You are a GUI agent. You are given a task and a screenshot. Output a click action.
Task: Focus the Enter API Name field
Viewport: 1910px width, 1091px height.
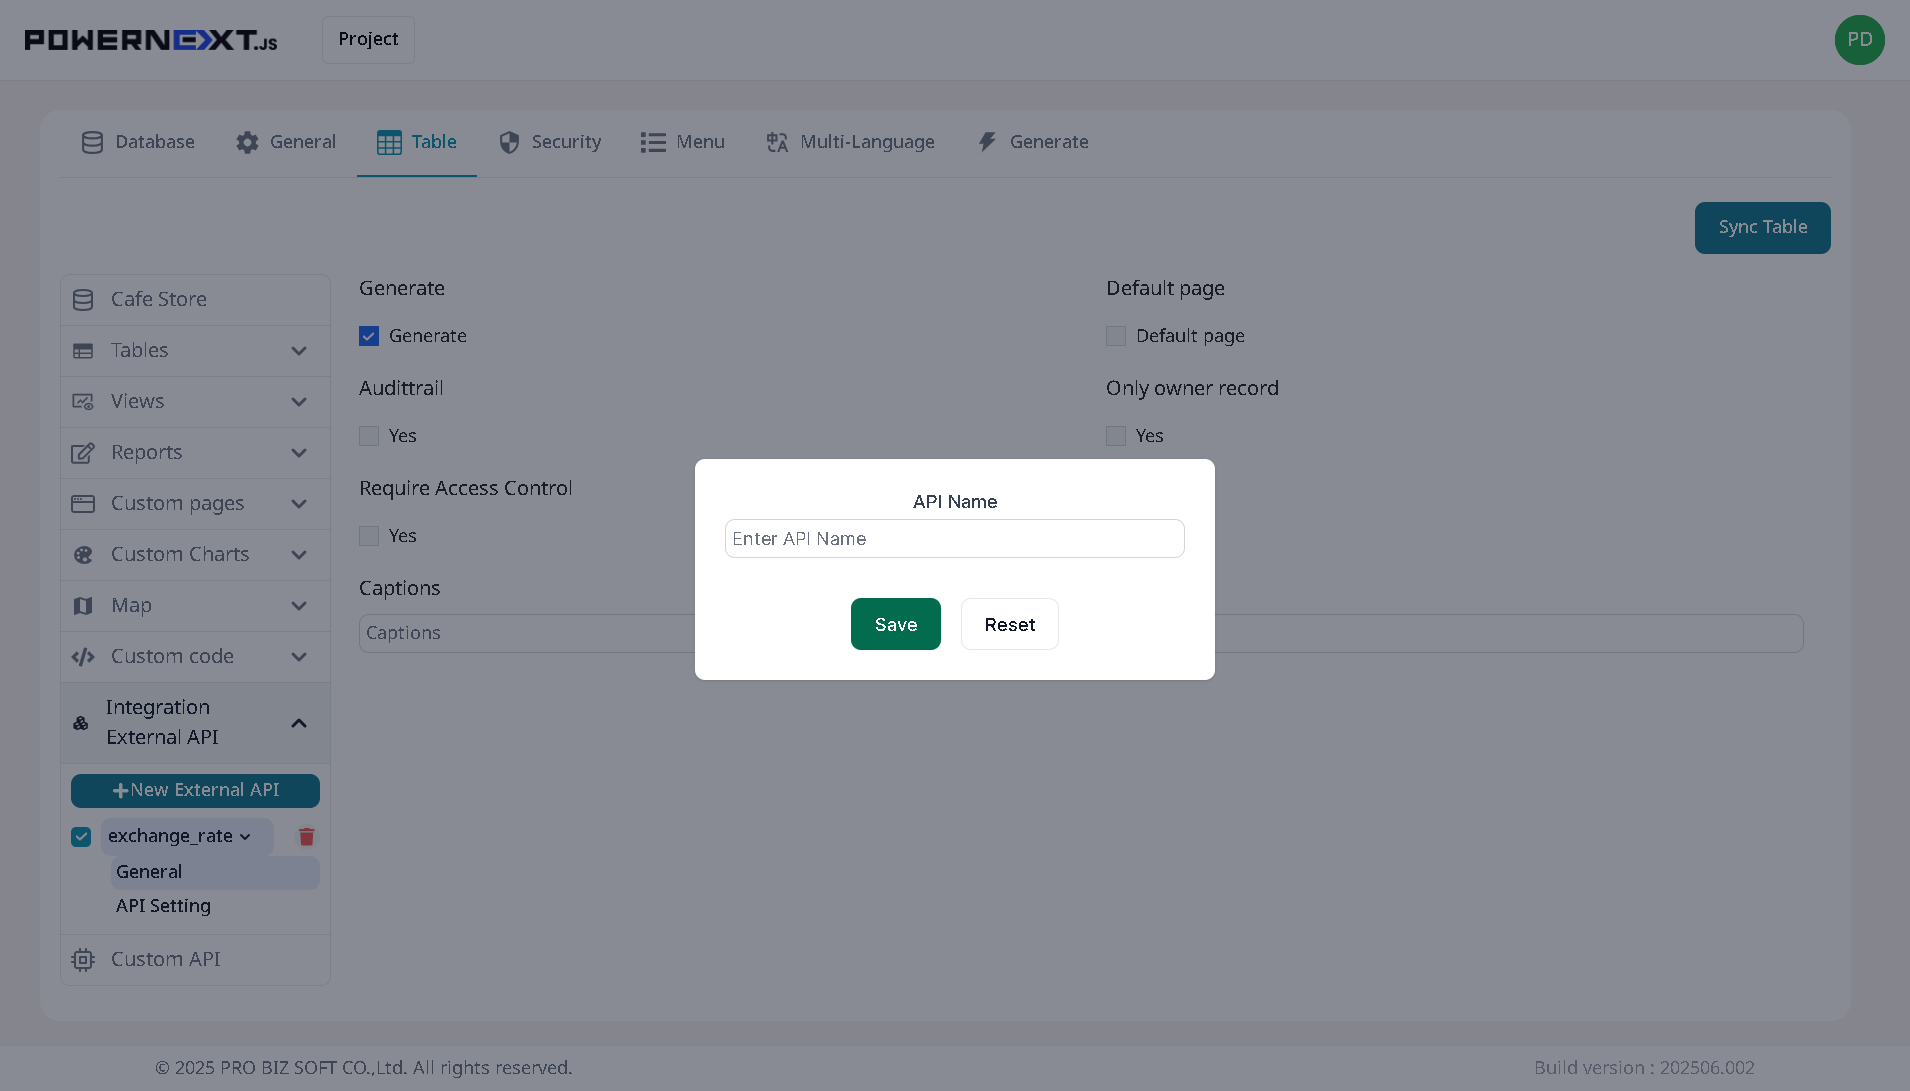click(954, 539)
